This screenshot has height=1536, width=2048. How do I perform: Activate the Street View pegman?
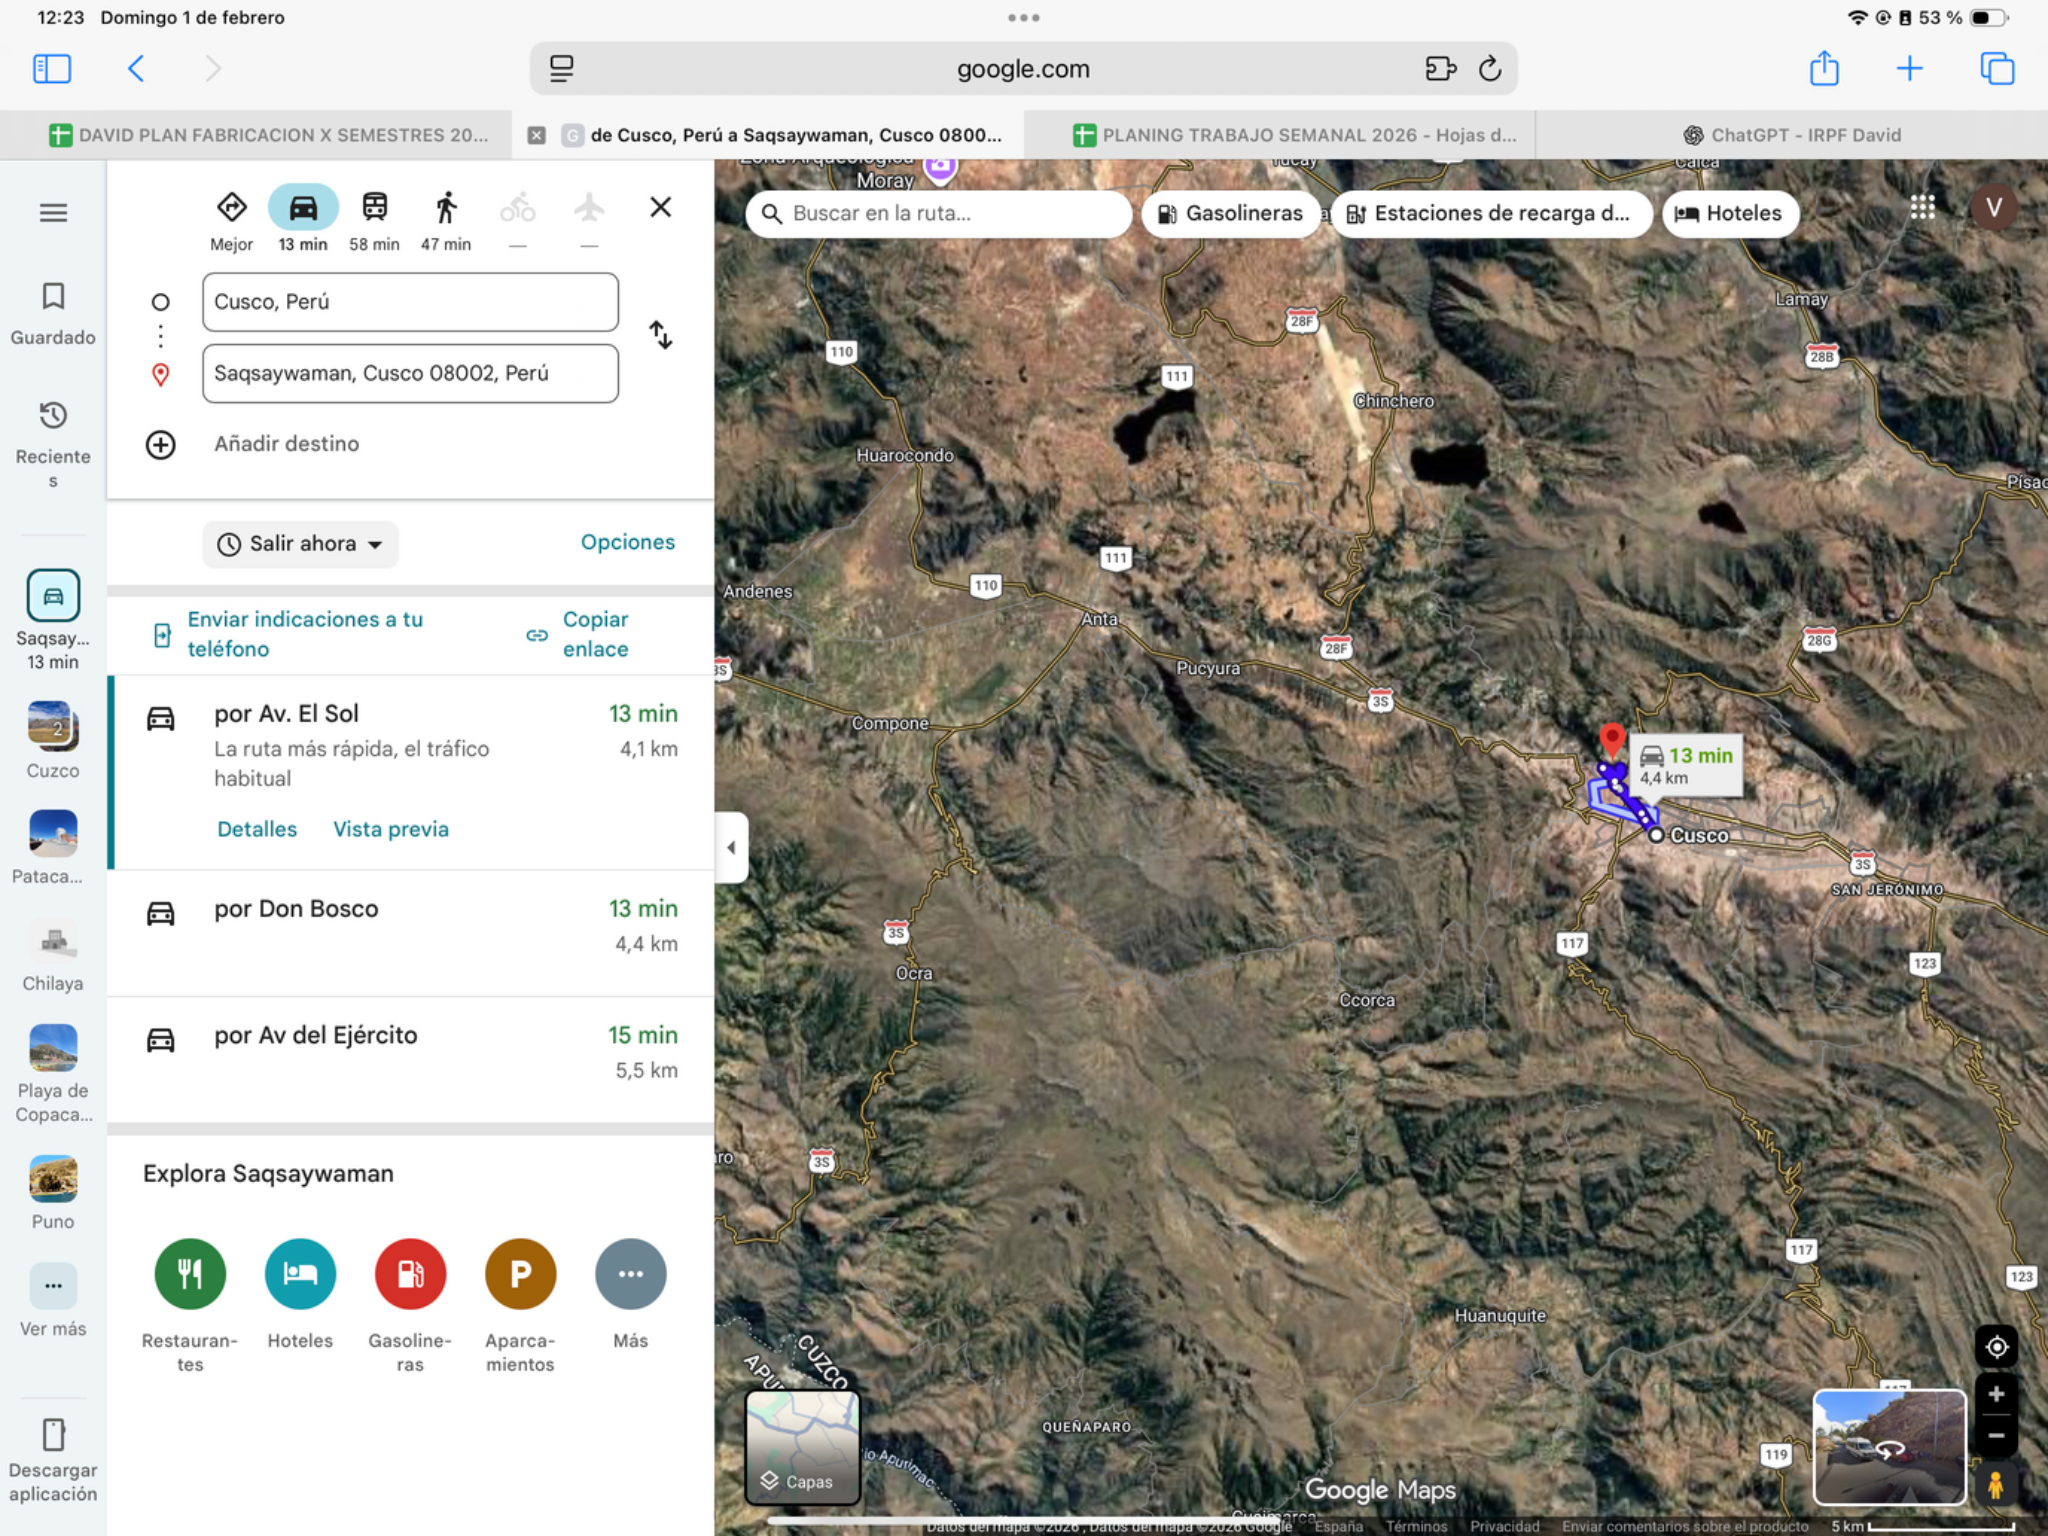point(1995,1484)
